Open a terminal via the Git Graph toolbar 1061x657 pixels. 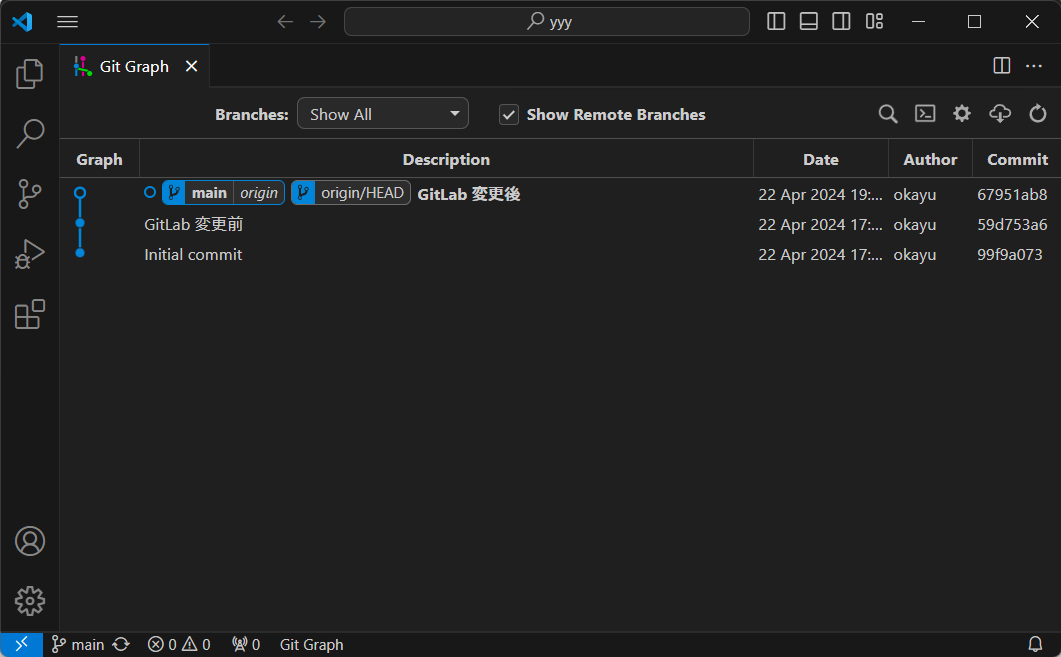924,113
